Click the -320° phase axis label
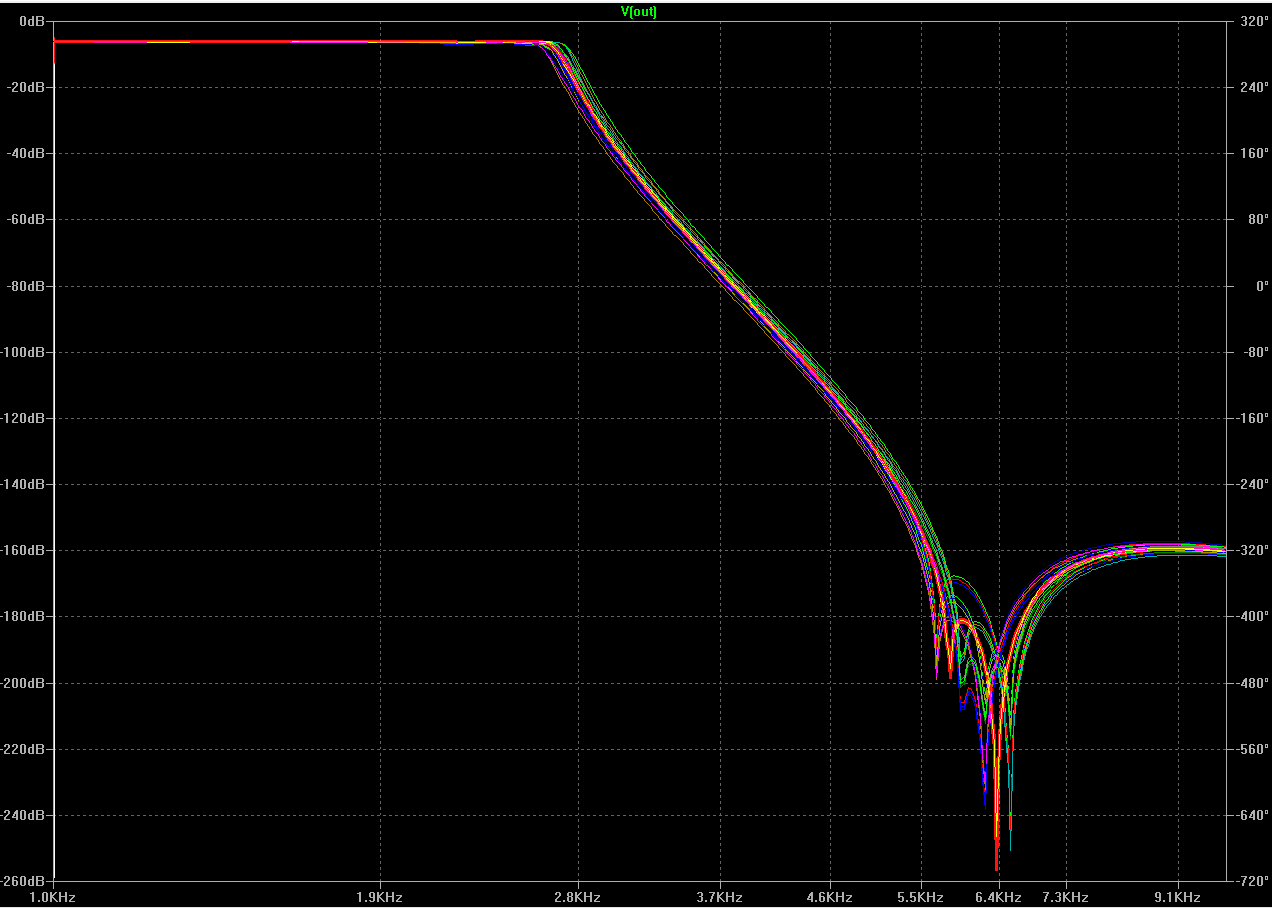The image size is (1272, 908). [x=1250, y=550]
